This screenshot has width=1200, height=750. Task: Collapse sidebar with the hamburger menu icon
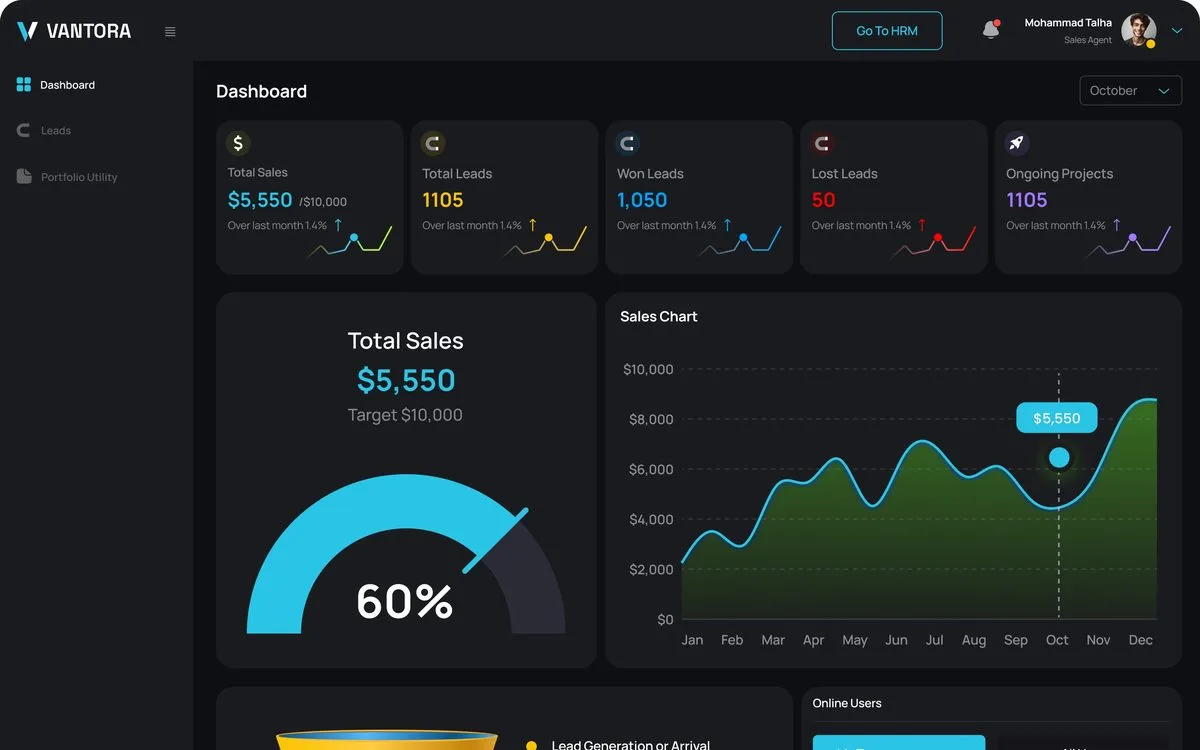click(170, 32)
